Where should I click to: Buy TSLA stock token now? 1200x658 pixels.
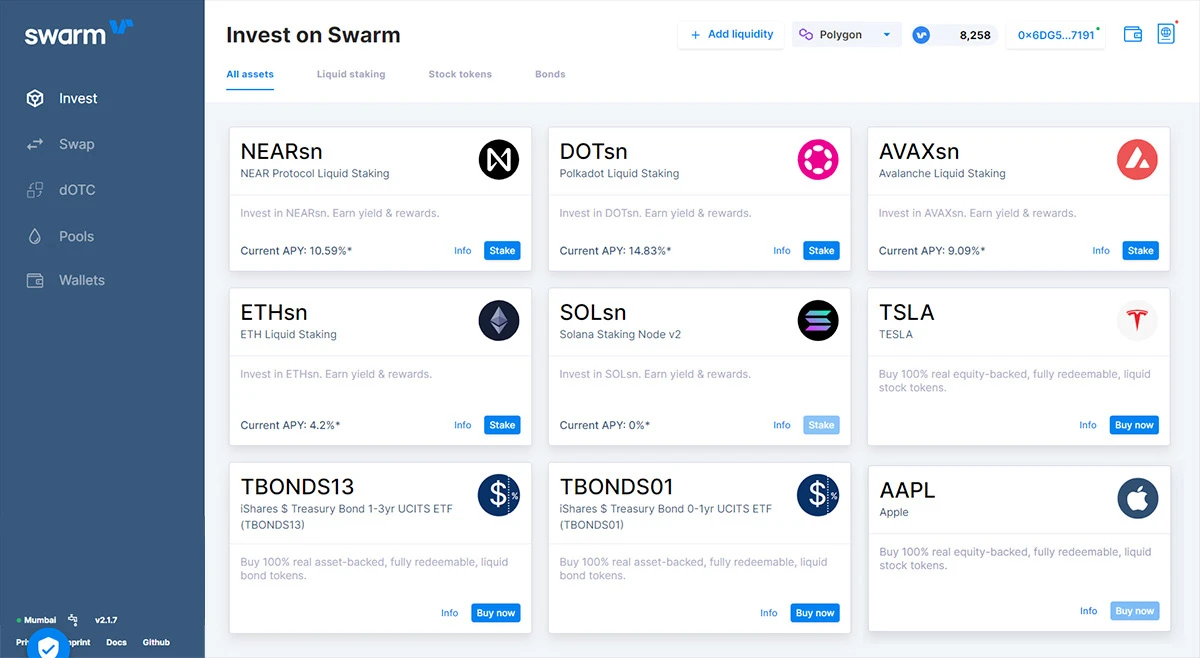click(1134, 425)
